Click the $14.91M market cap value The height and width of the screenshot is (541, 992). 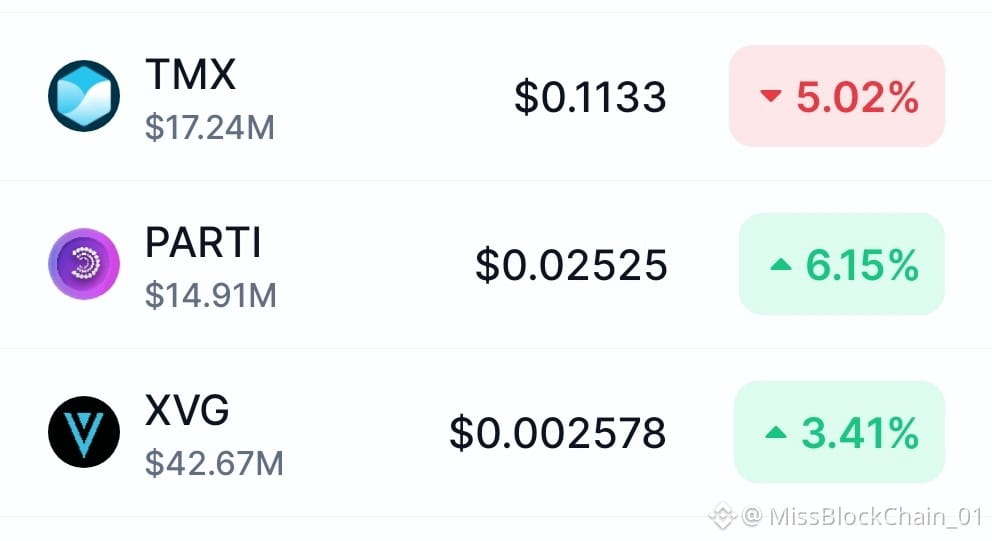coord(211,295)
